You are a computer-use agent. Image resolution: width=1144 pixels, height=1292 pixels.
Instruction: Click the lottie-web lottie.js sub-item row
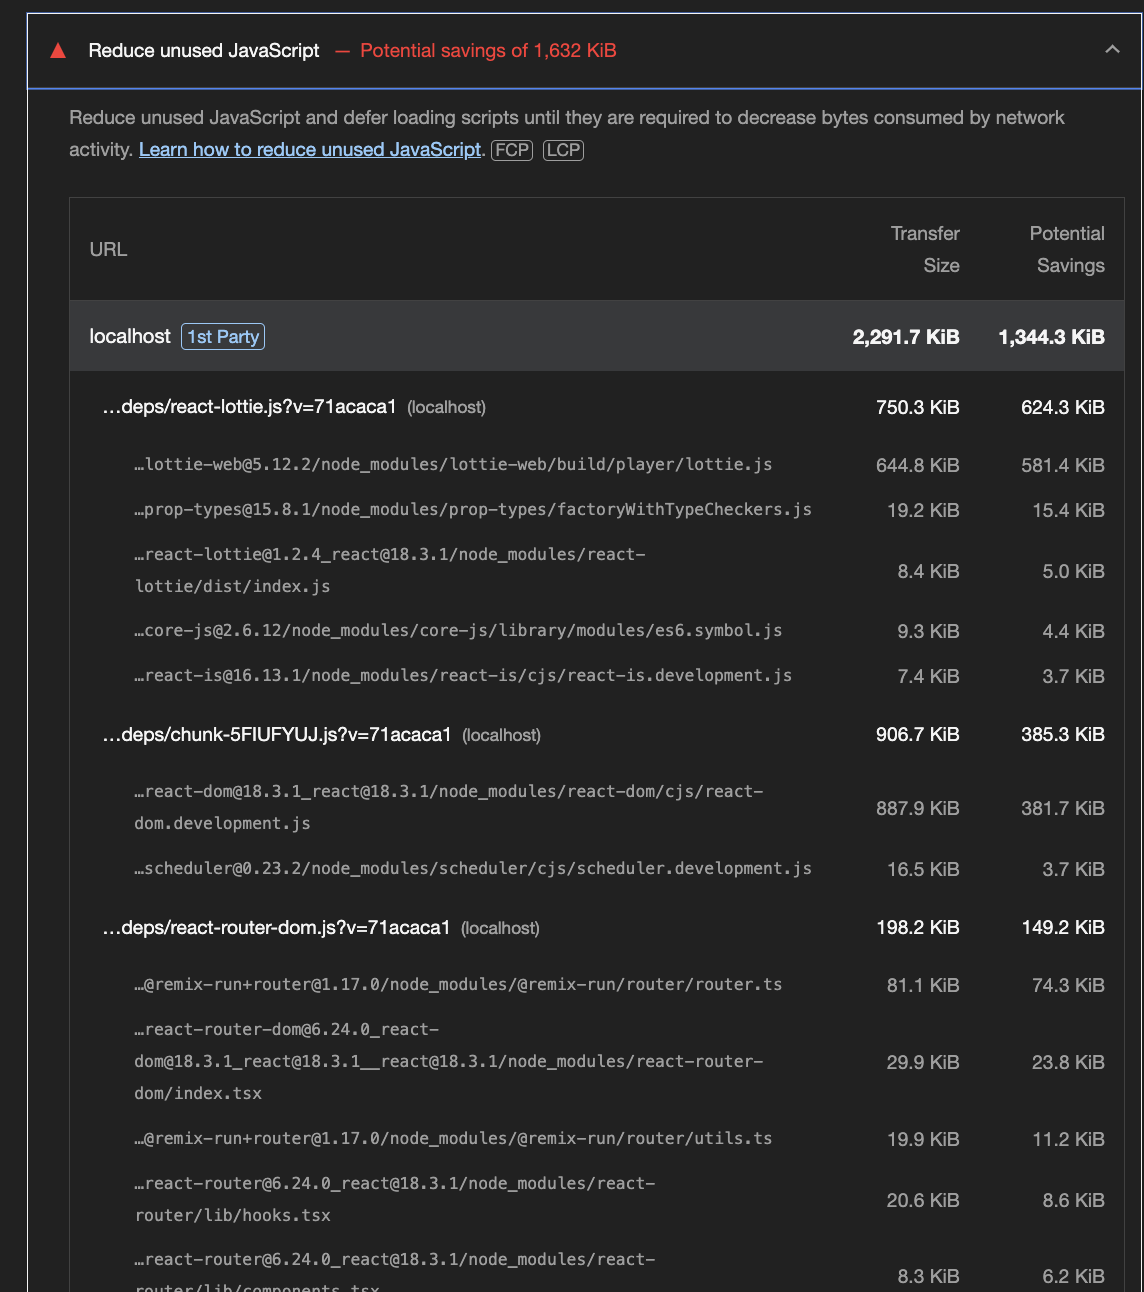coord(453,465)
